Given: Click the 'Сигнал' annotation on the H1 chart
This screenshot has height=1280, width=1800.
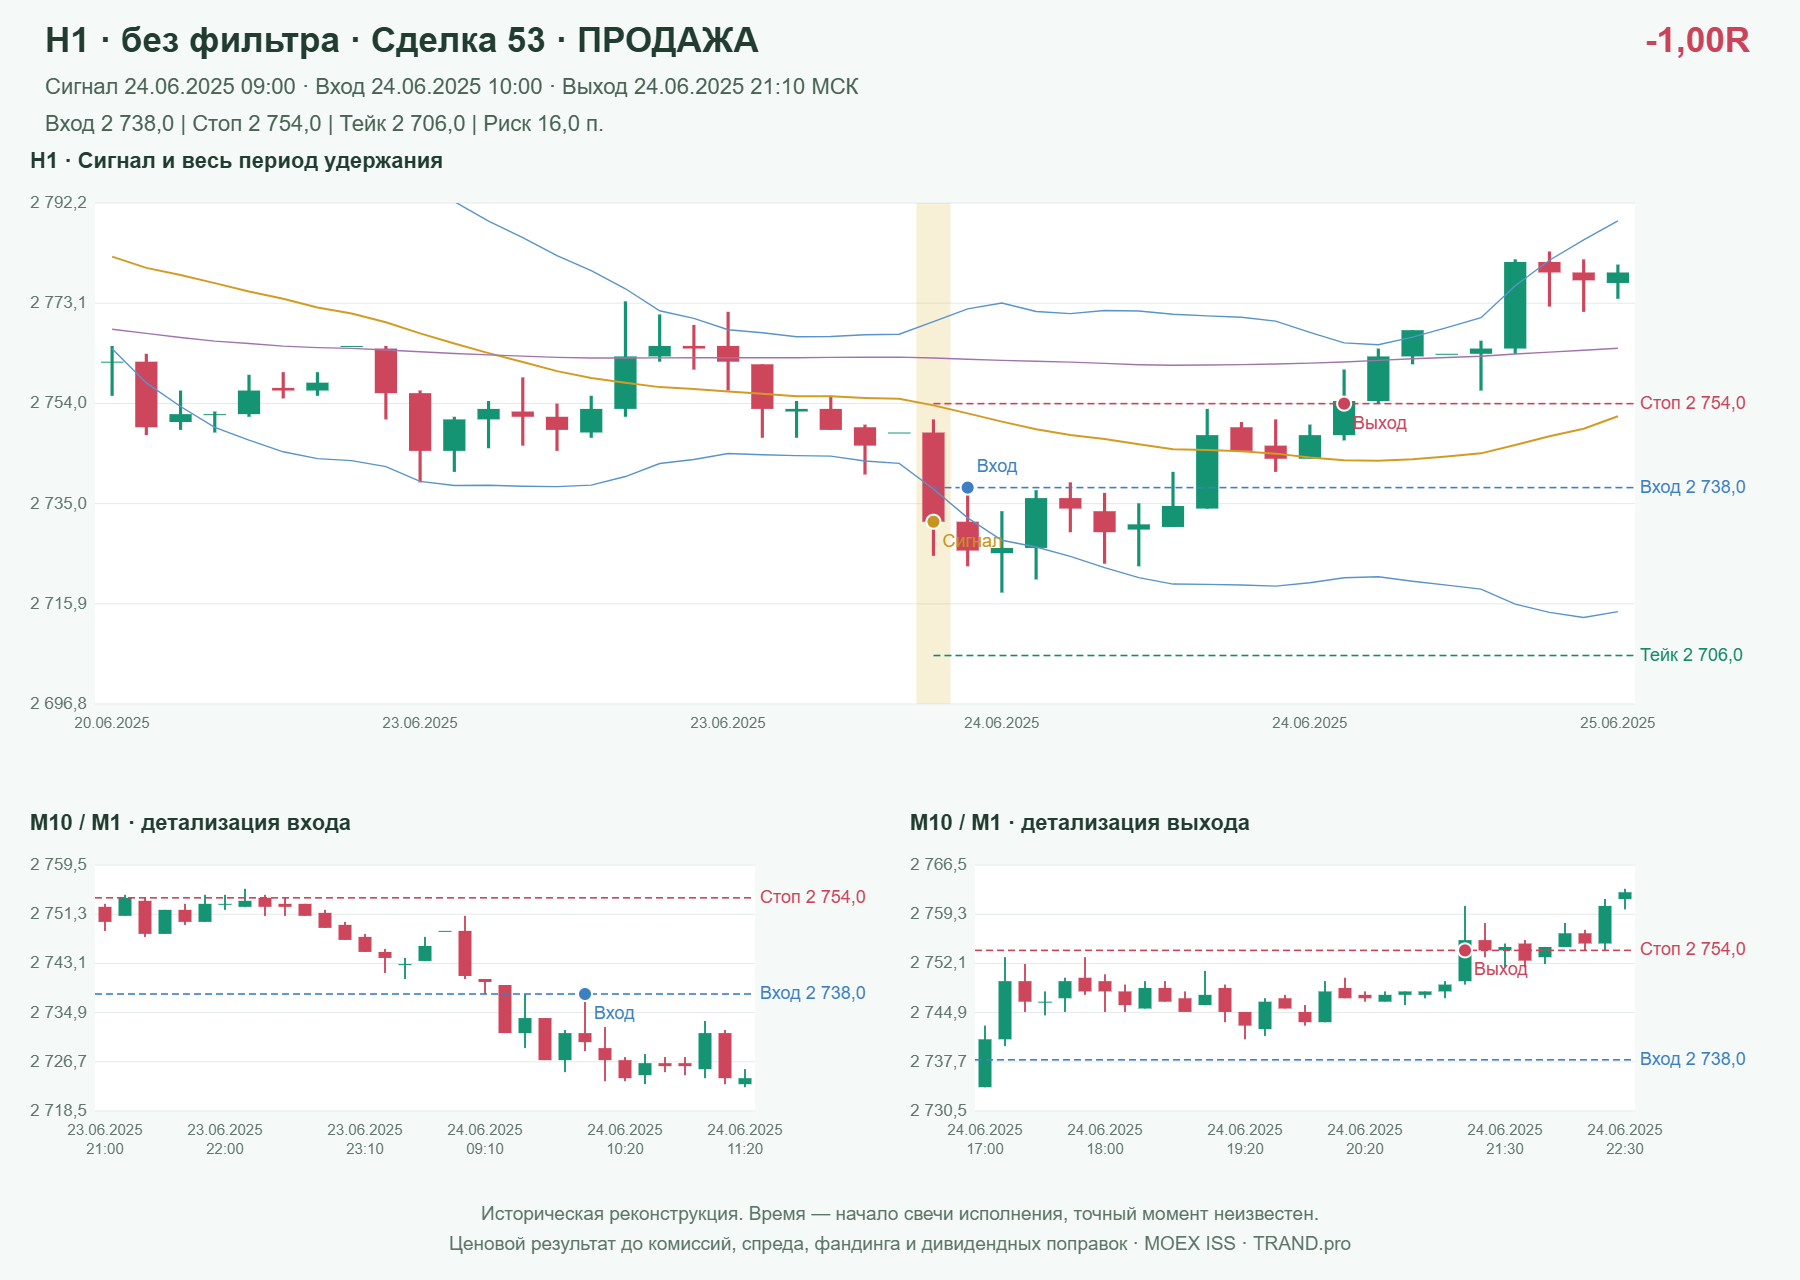Looking at the screenshot, I should [971, 541].
